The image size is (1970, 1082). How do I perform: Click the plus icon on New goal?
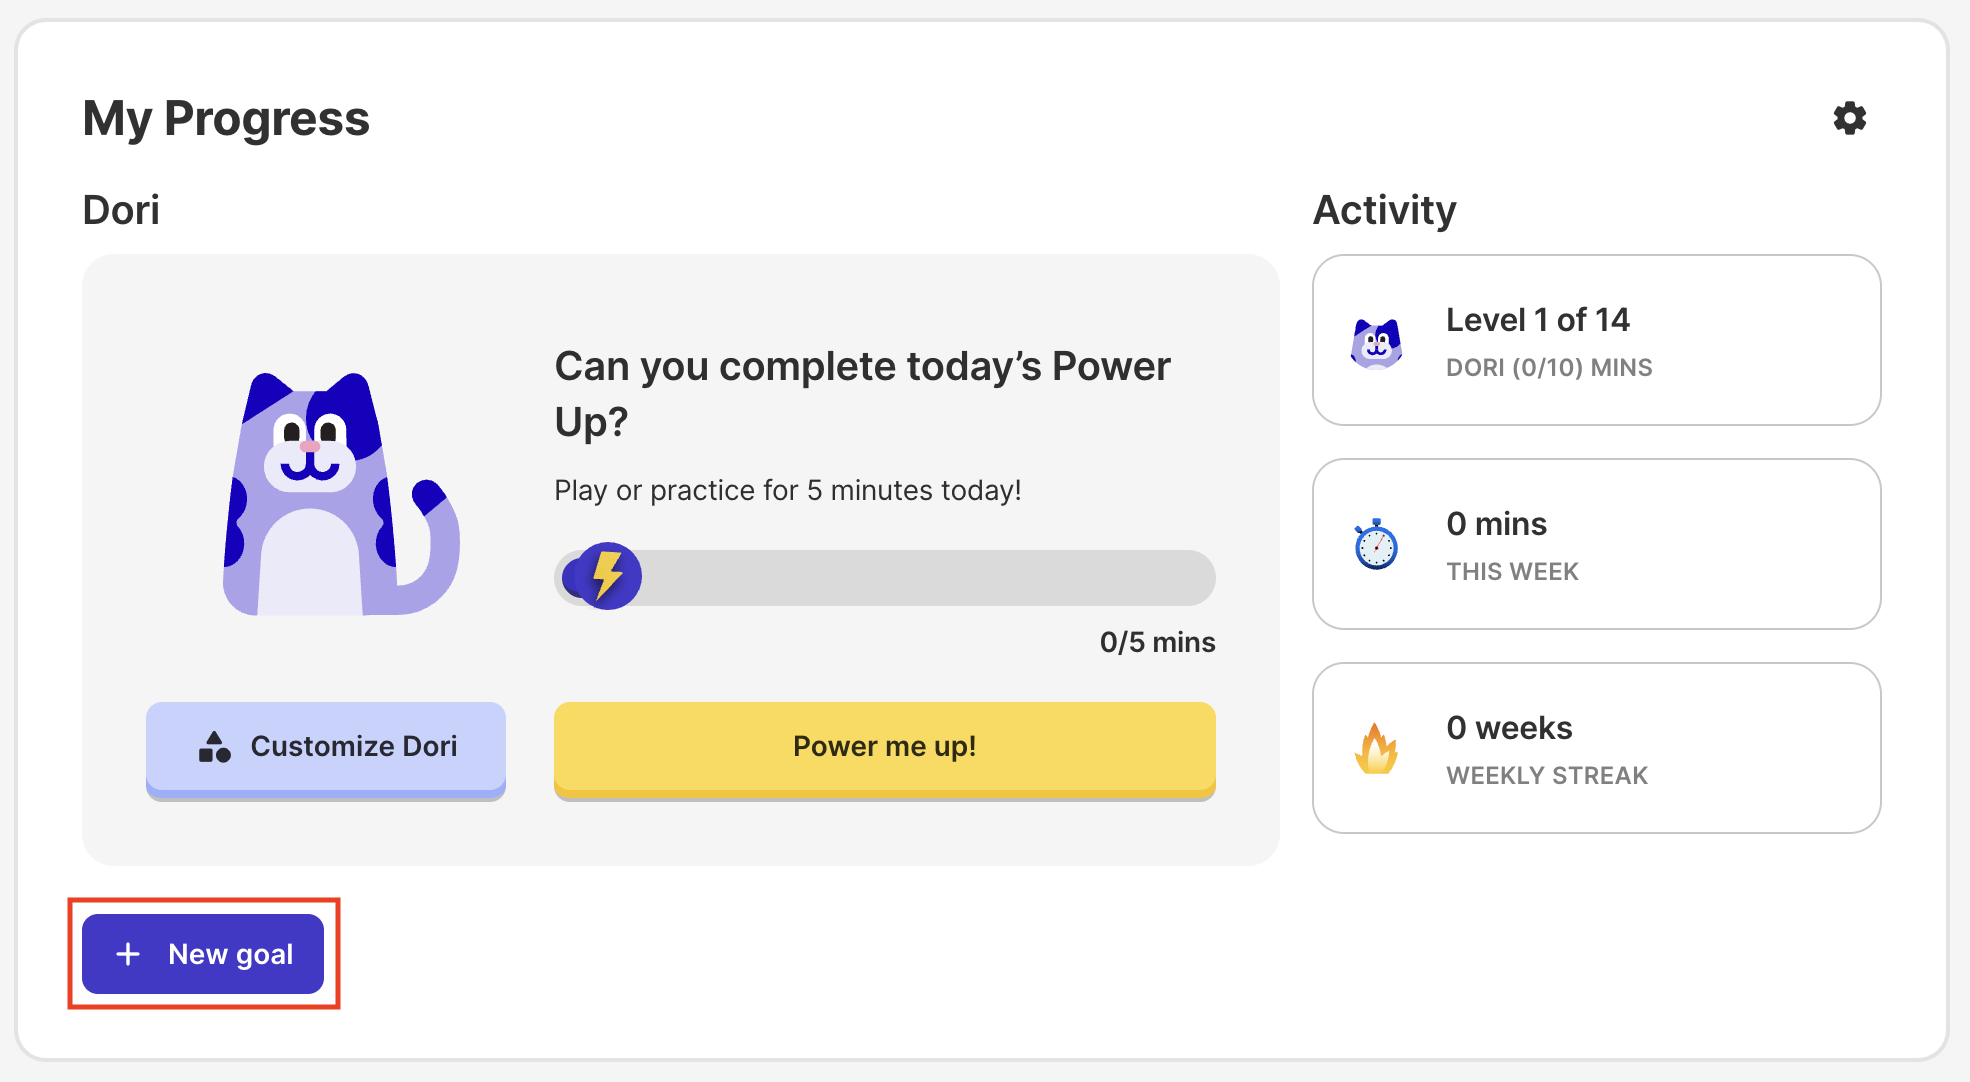coord(128,954)
